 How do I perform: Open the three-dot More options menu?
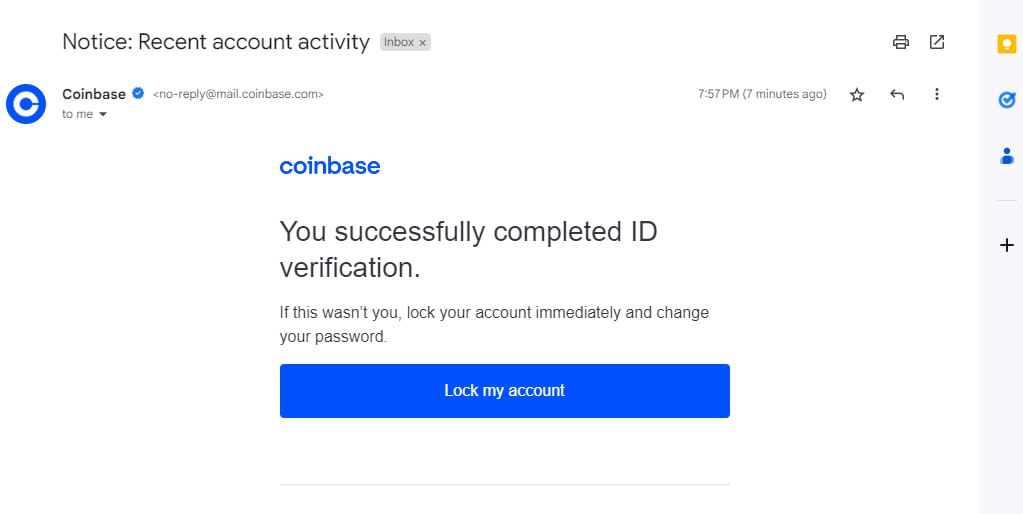pyautogui.click(x=937, y=94)
